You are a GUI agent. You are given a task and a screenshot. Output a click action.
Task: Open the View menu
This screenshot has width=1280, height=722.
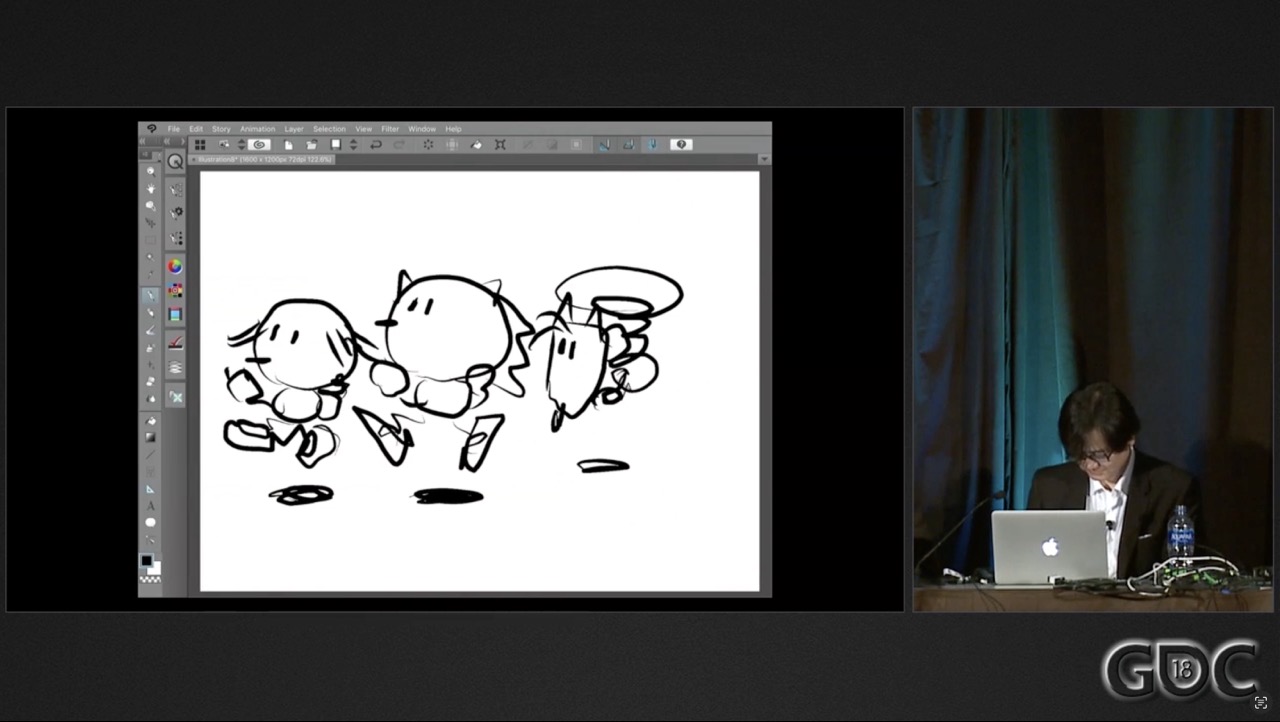pyautogui.click(x=364, y=129)
